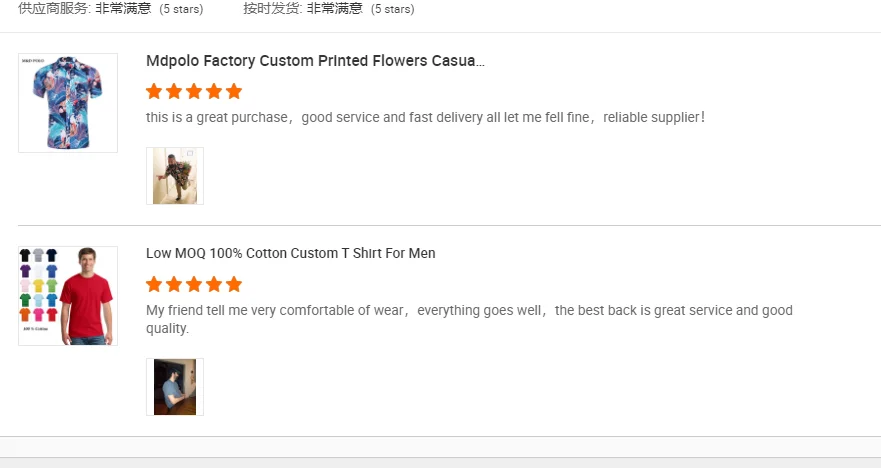Click fourth star in the cotton T-shirt review
881x468 pixels.
[214, 284]
